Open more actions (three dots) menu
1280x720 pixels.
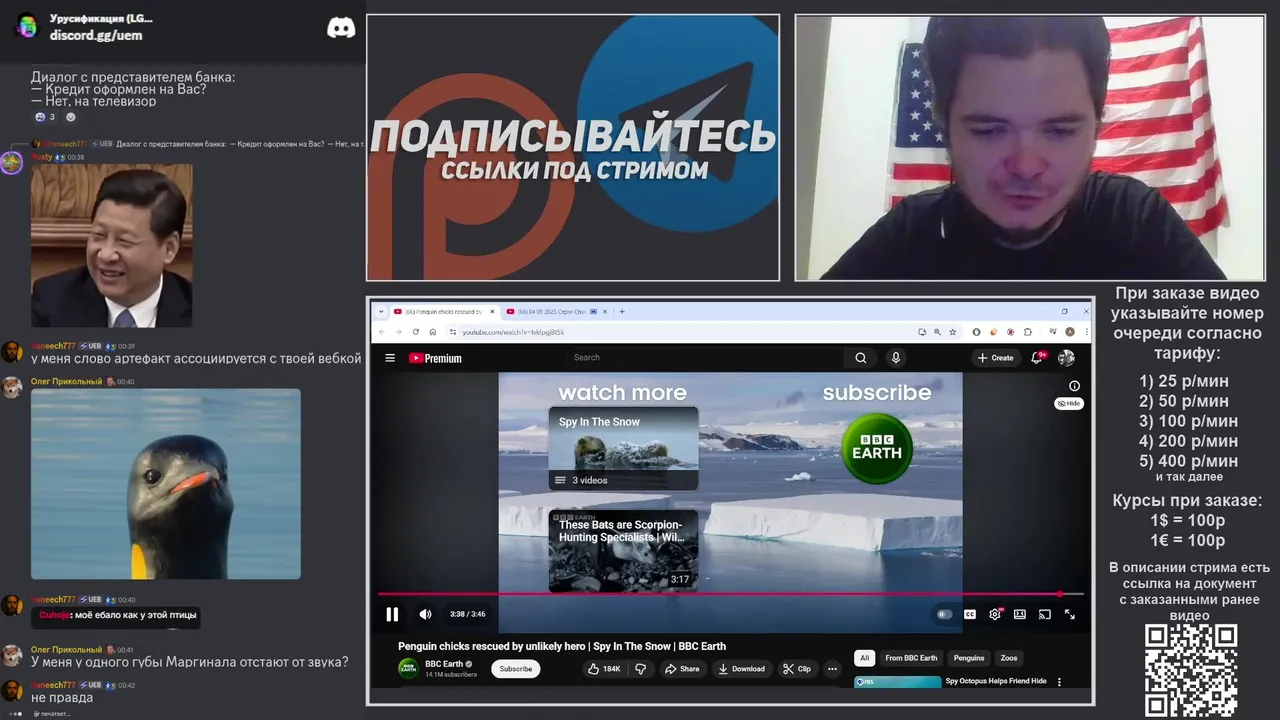pos(832,669)
